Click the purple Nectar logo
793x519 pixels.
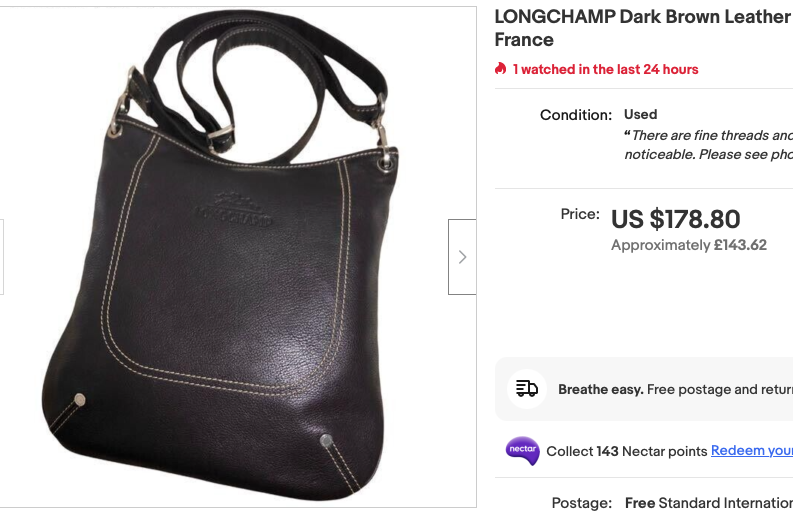pos(522,451)
